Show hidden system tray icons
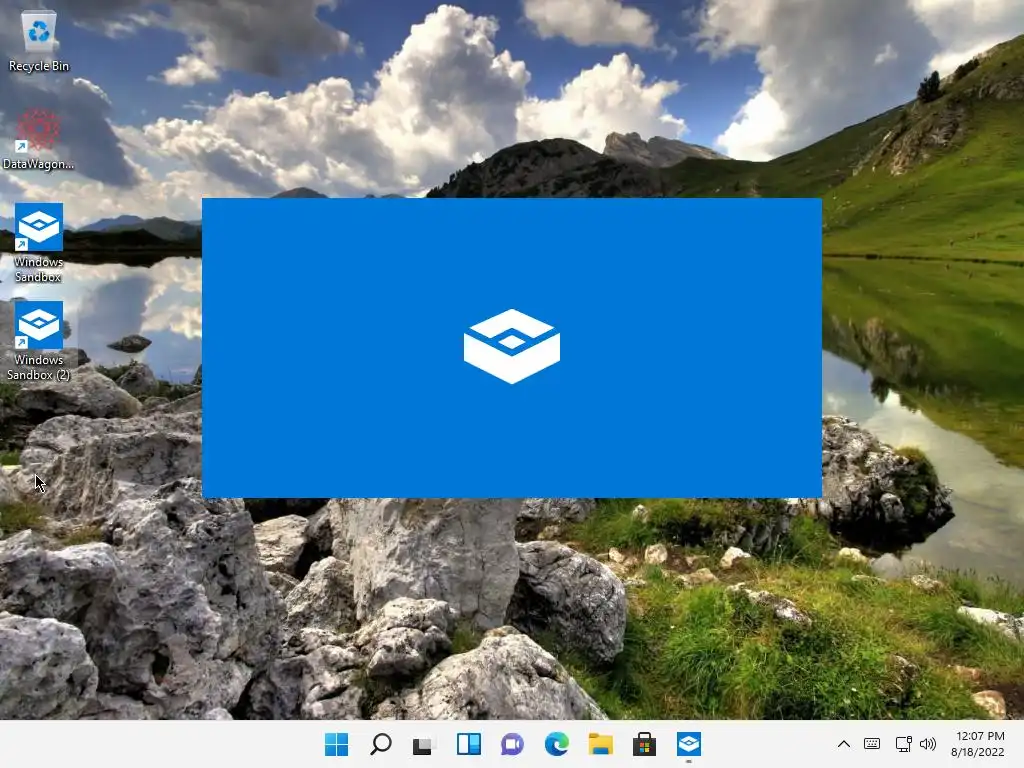The image size is (1024, 768). [843, 744]
